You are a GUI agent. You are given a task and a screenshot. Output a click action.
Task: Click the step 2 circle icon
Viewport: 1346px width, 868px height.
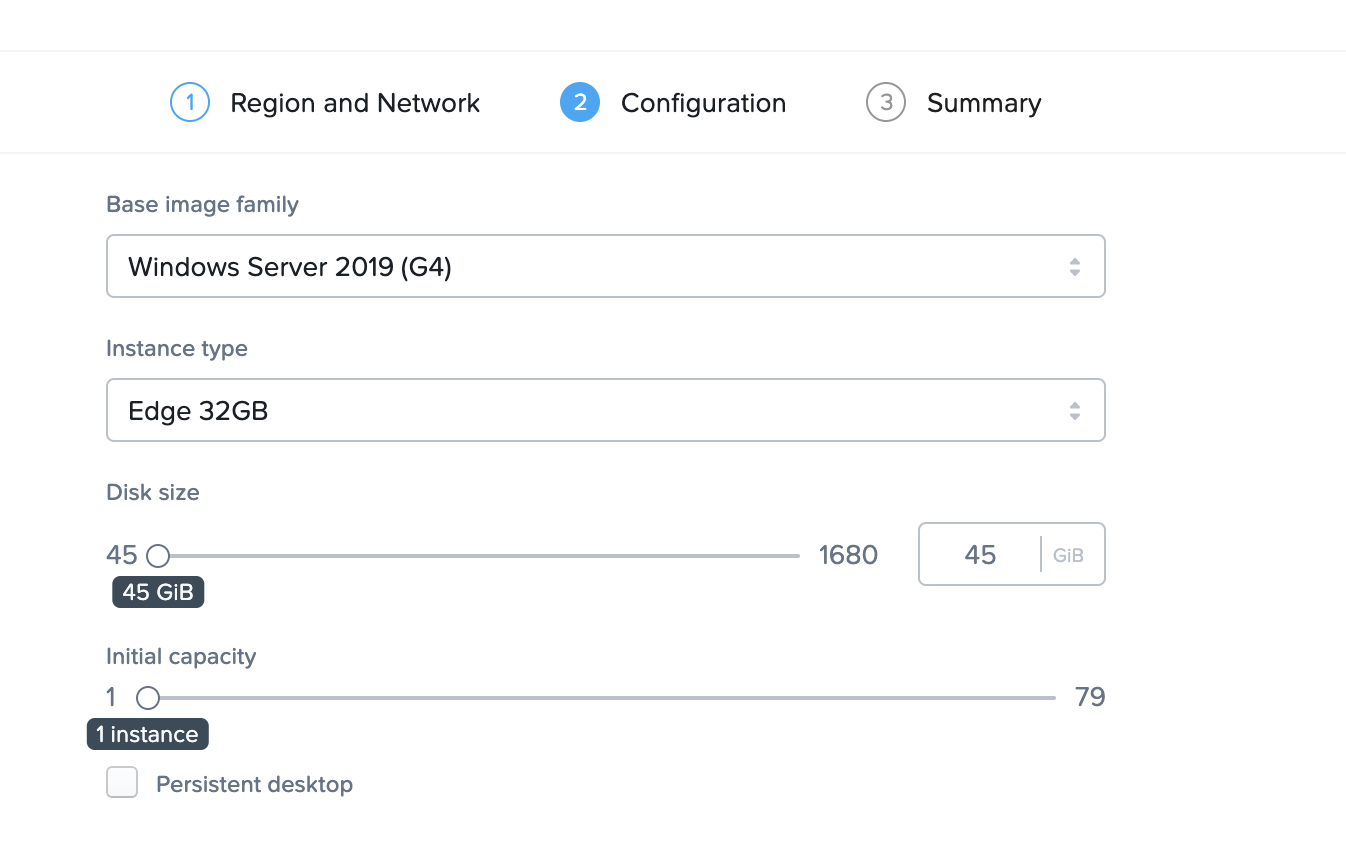point(580,103)
